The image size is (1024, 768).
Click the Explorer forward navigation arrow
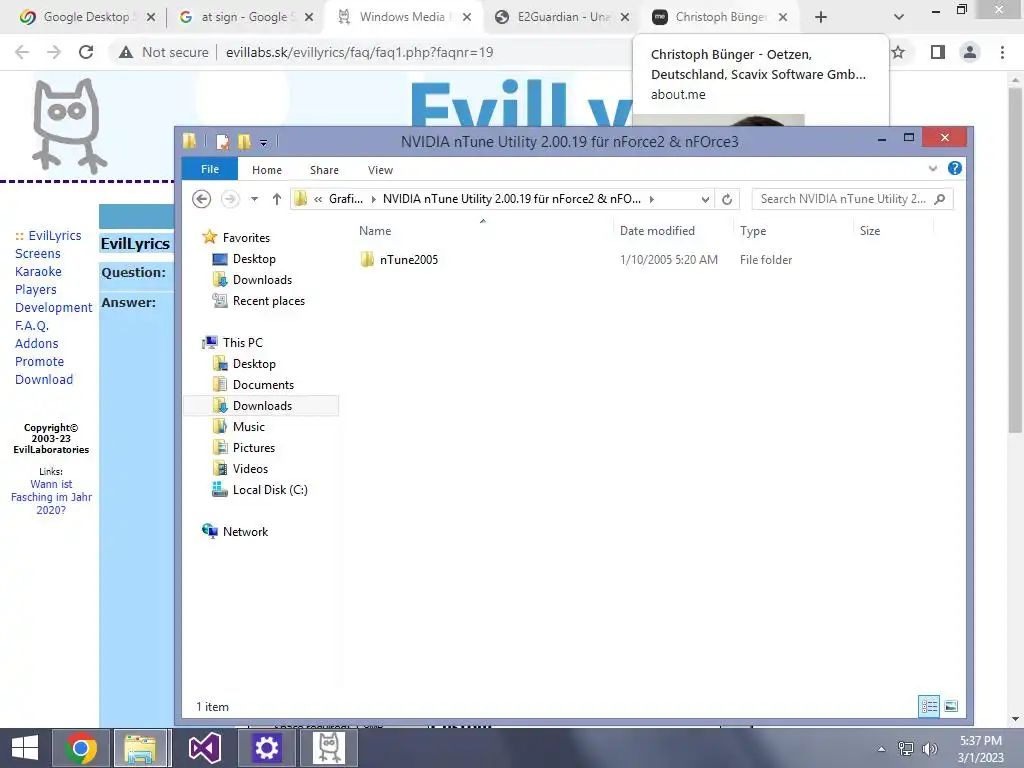click(230, 199)
